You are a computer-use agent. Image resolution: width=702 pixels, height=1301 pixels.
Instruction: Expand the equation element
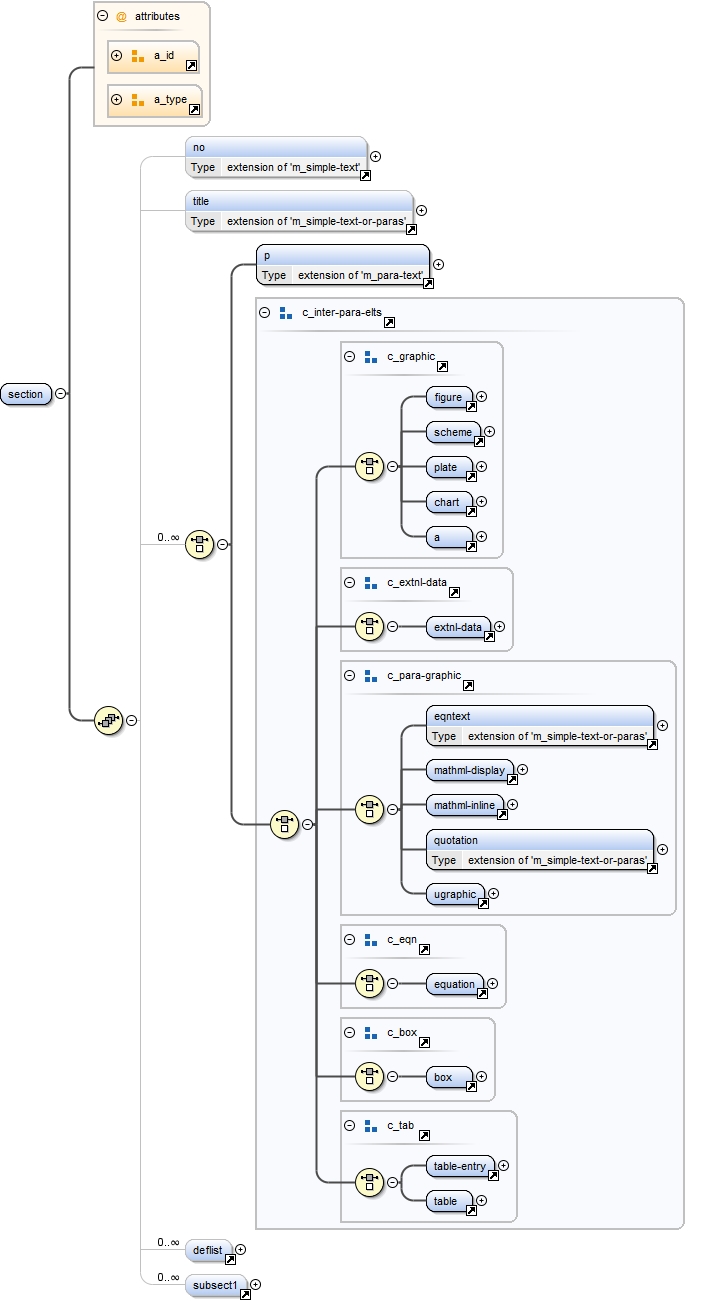[493, 984]
